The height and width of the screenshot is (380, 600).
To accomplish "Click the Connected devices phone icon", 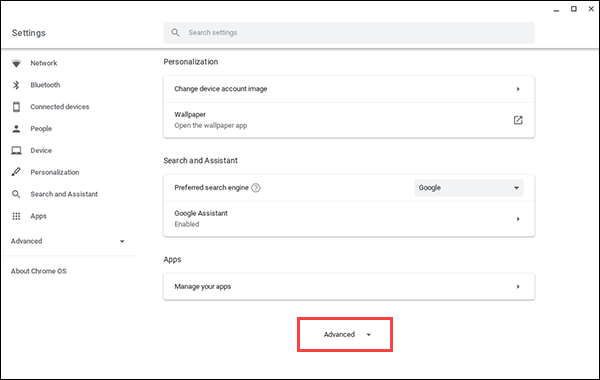I will tap(16, 107).
